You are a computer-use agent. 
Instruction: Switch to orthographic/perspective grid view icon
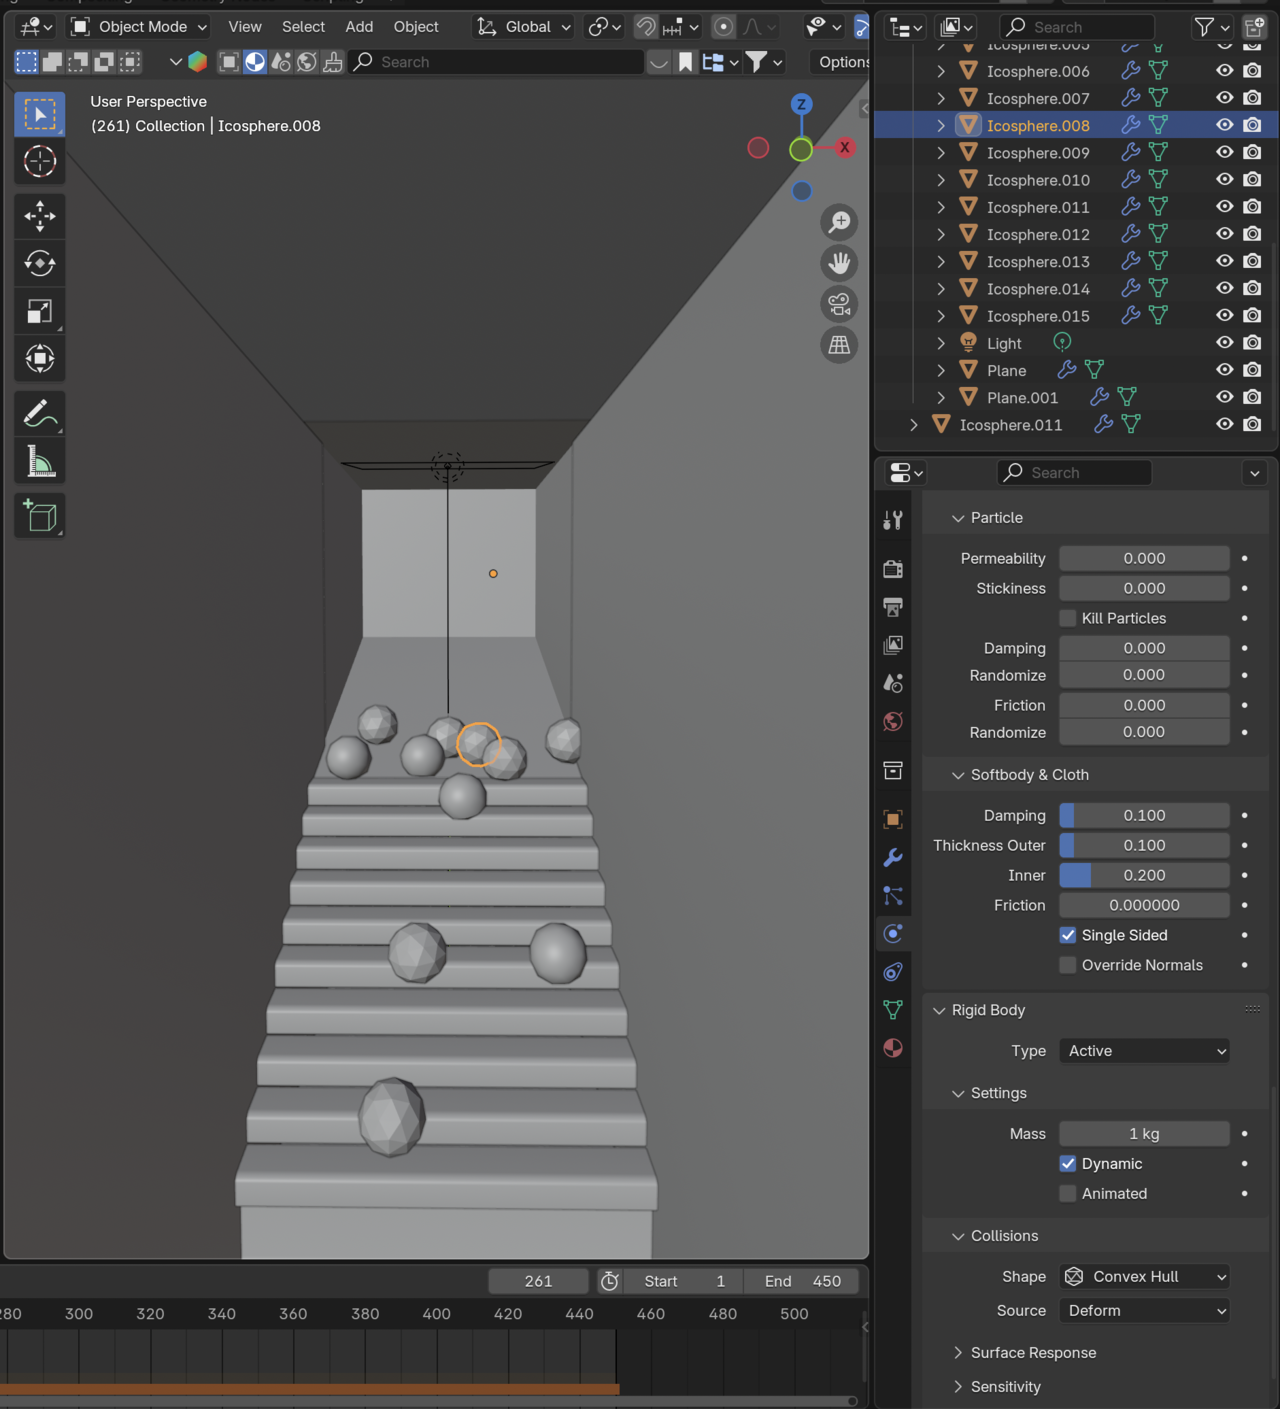[839, 345]
